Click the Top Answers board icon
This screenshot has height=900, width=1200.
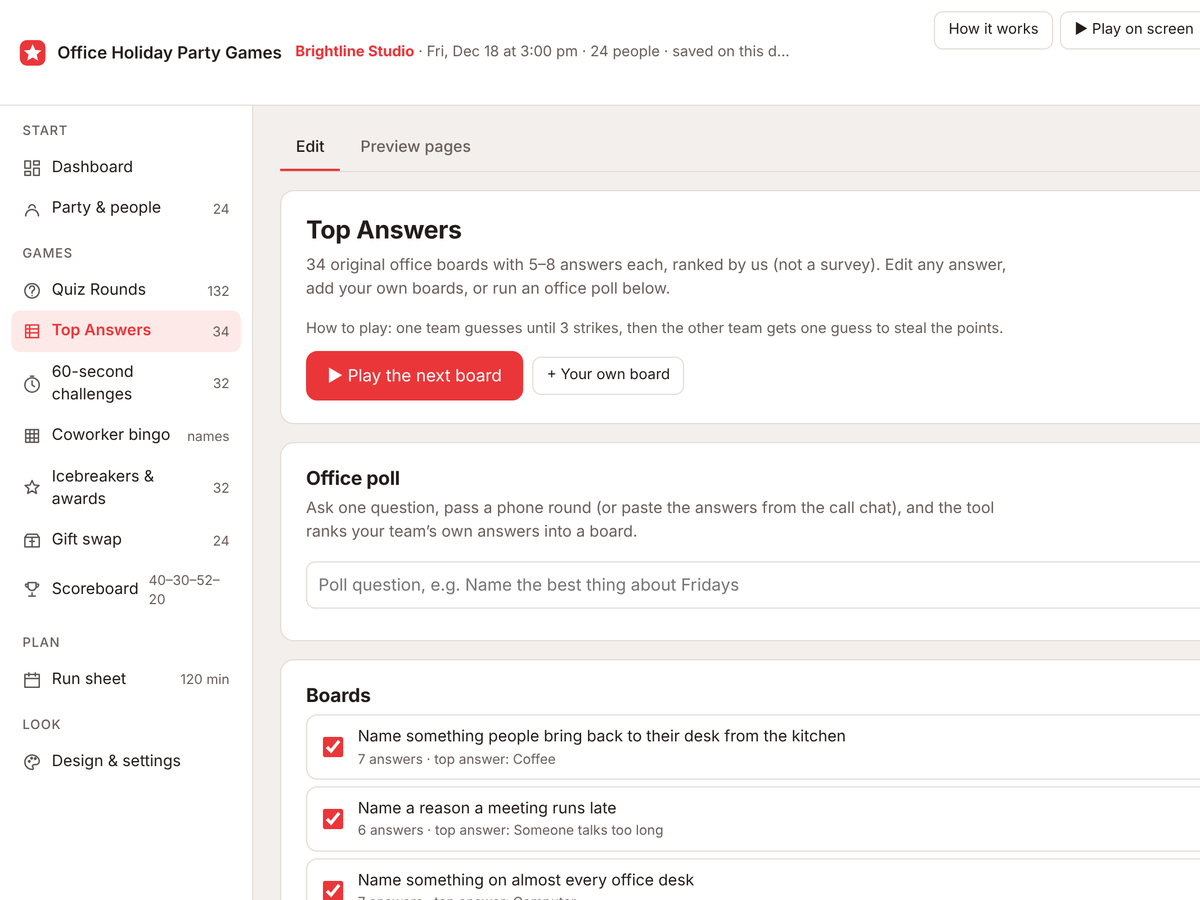[32, 331]
